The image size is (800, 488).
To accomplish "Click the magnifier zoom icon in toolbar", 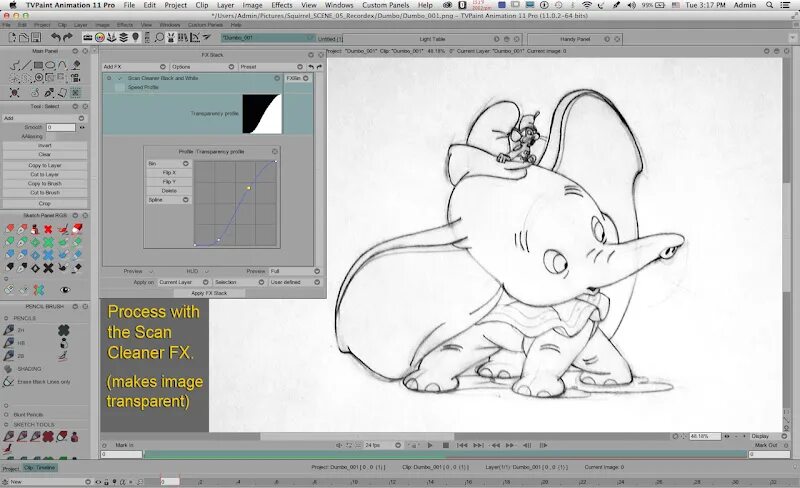I will tap(159, 37).
